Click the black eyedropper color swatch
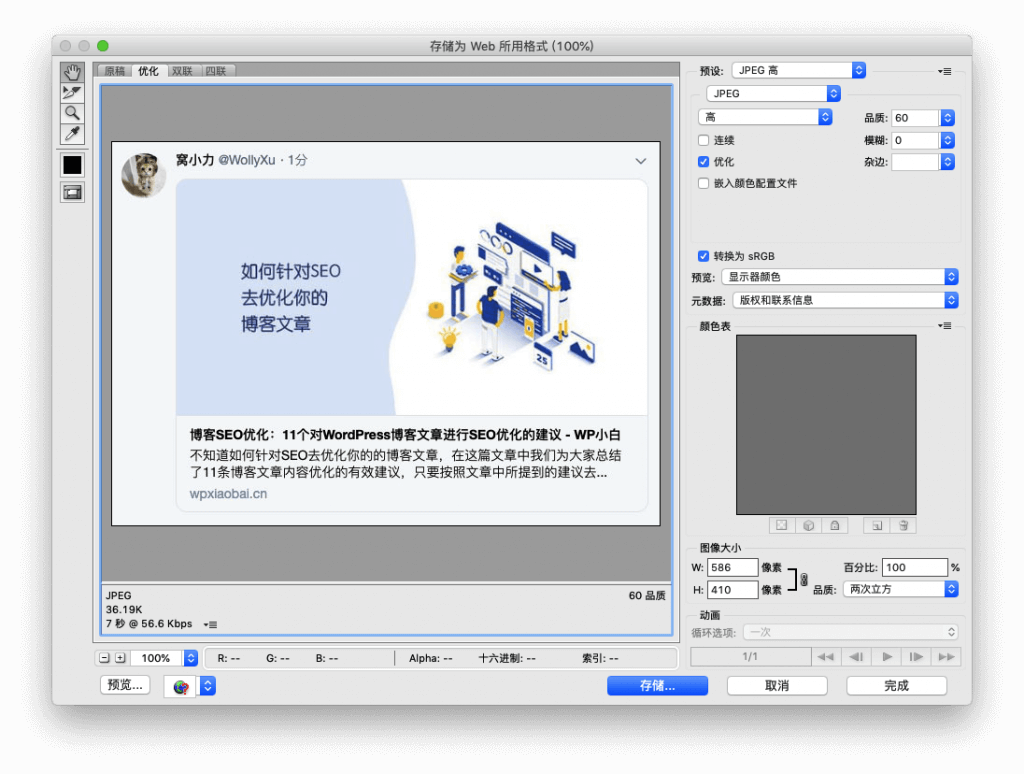The width and height of the screenshot is (1024, 774). [72, 165]
